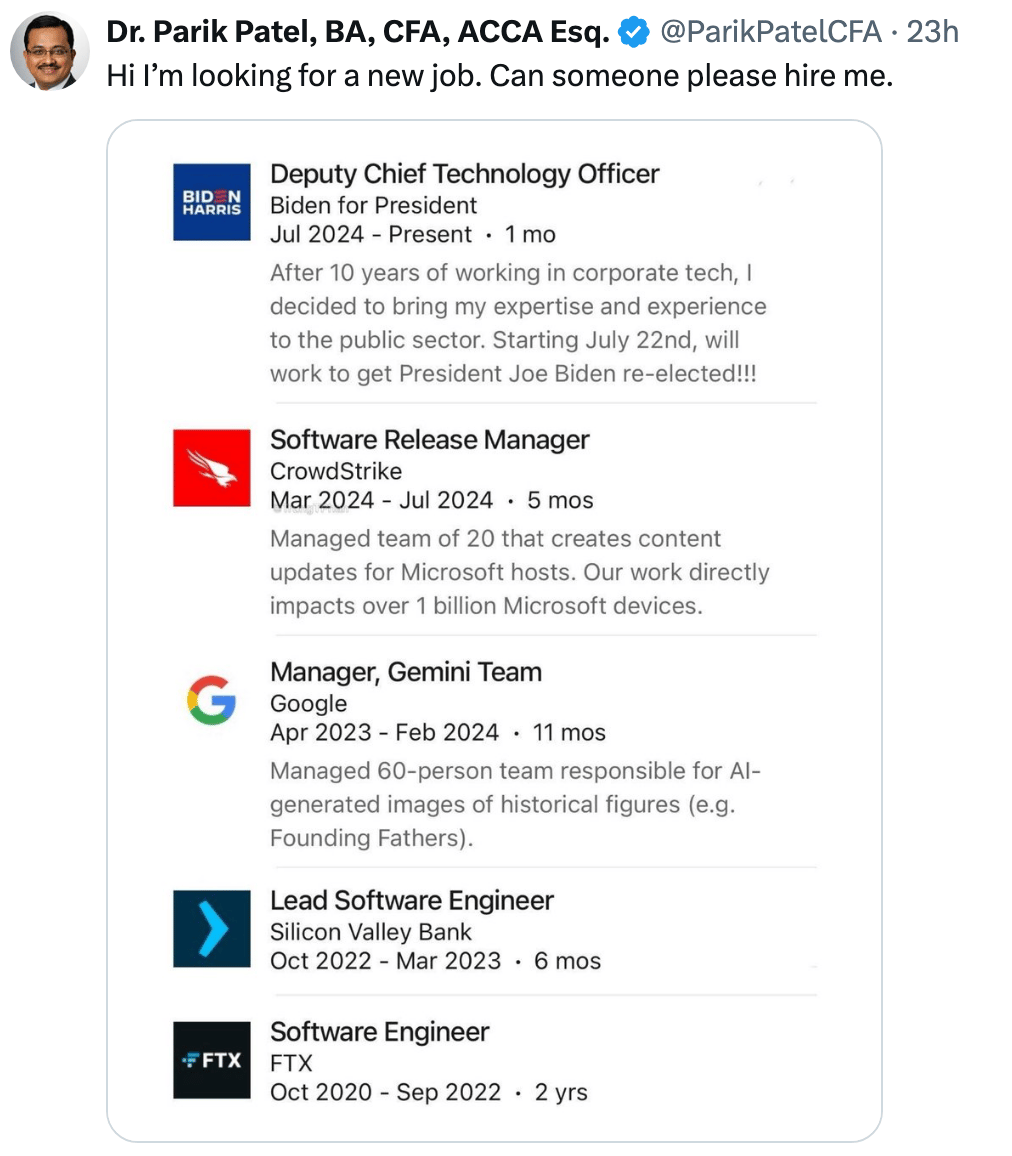This screenshot has height=1156, width=1012.
Task: Click the FTX logo
Action: pos(212,1060)
